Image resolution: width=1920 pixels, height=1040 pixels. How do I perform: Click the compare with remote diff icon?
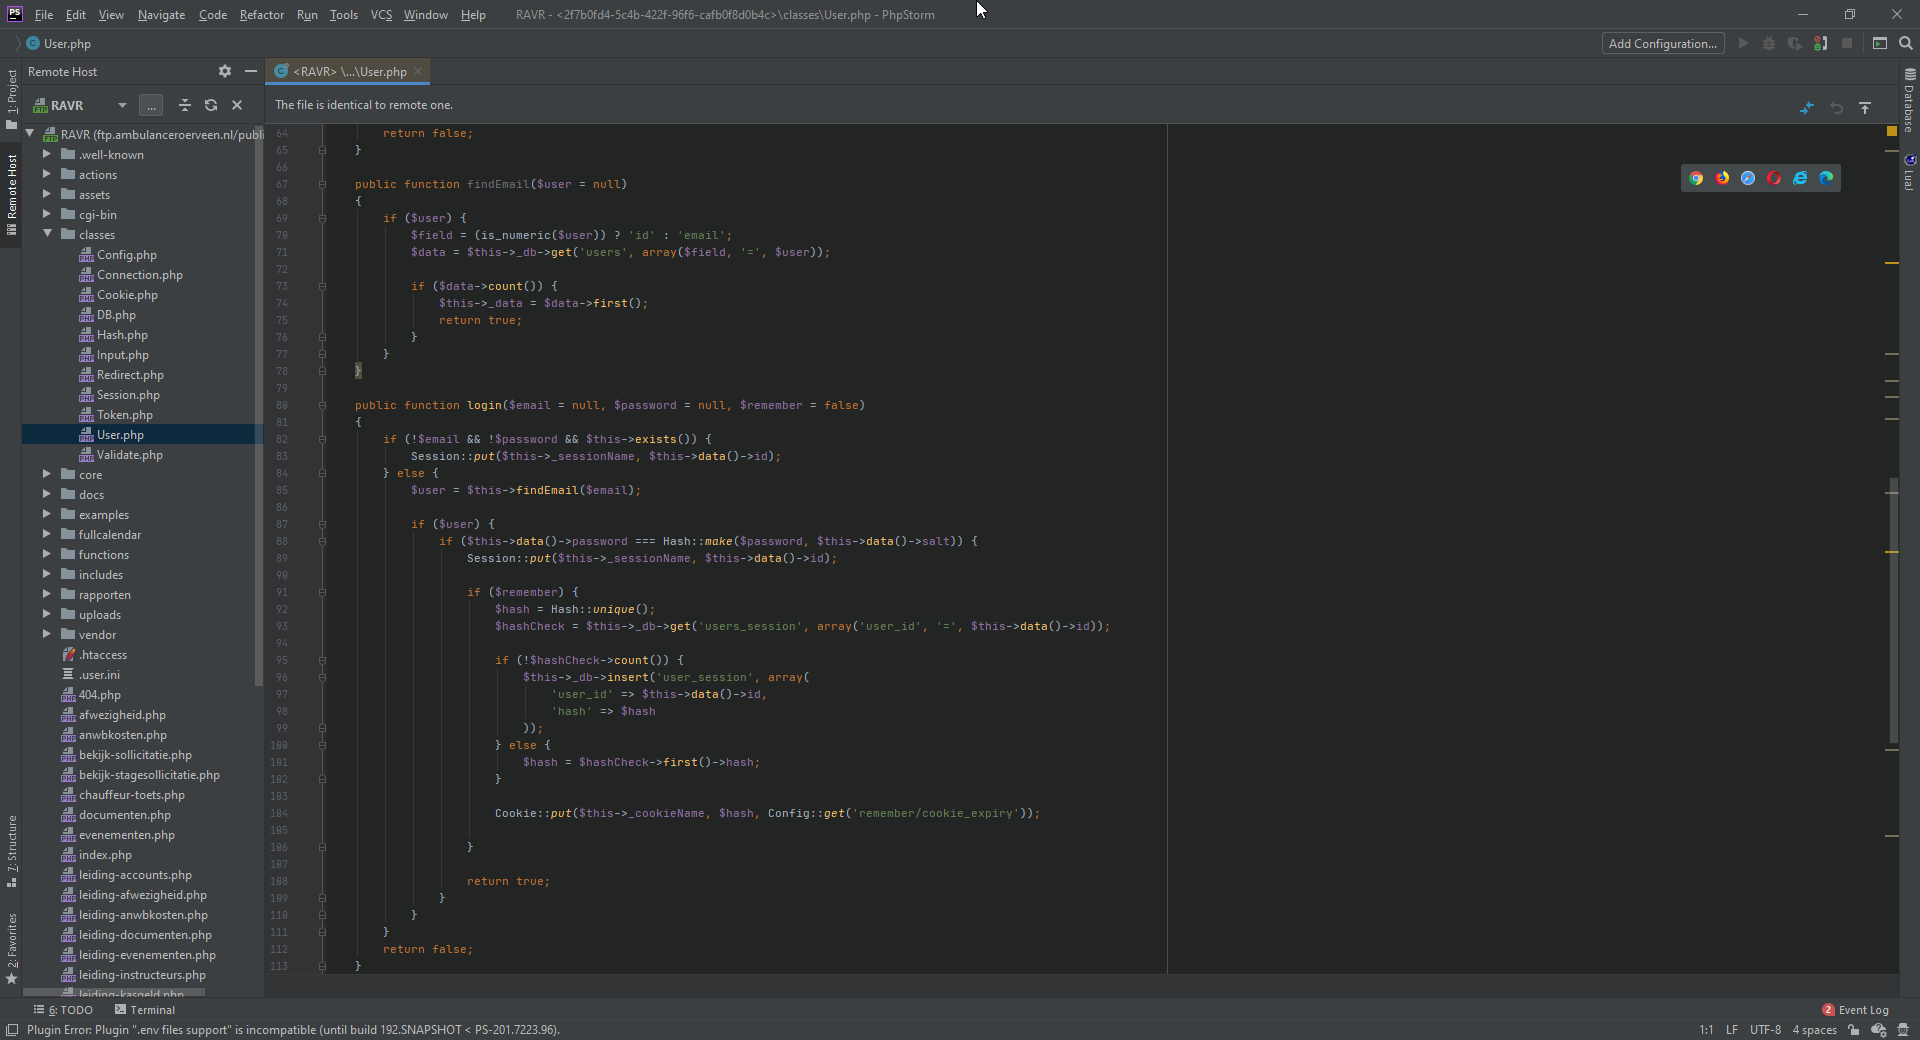click(1807, 108)
